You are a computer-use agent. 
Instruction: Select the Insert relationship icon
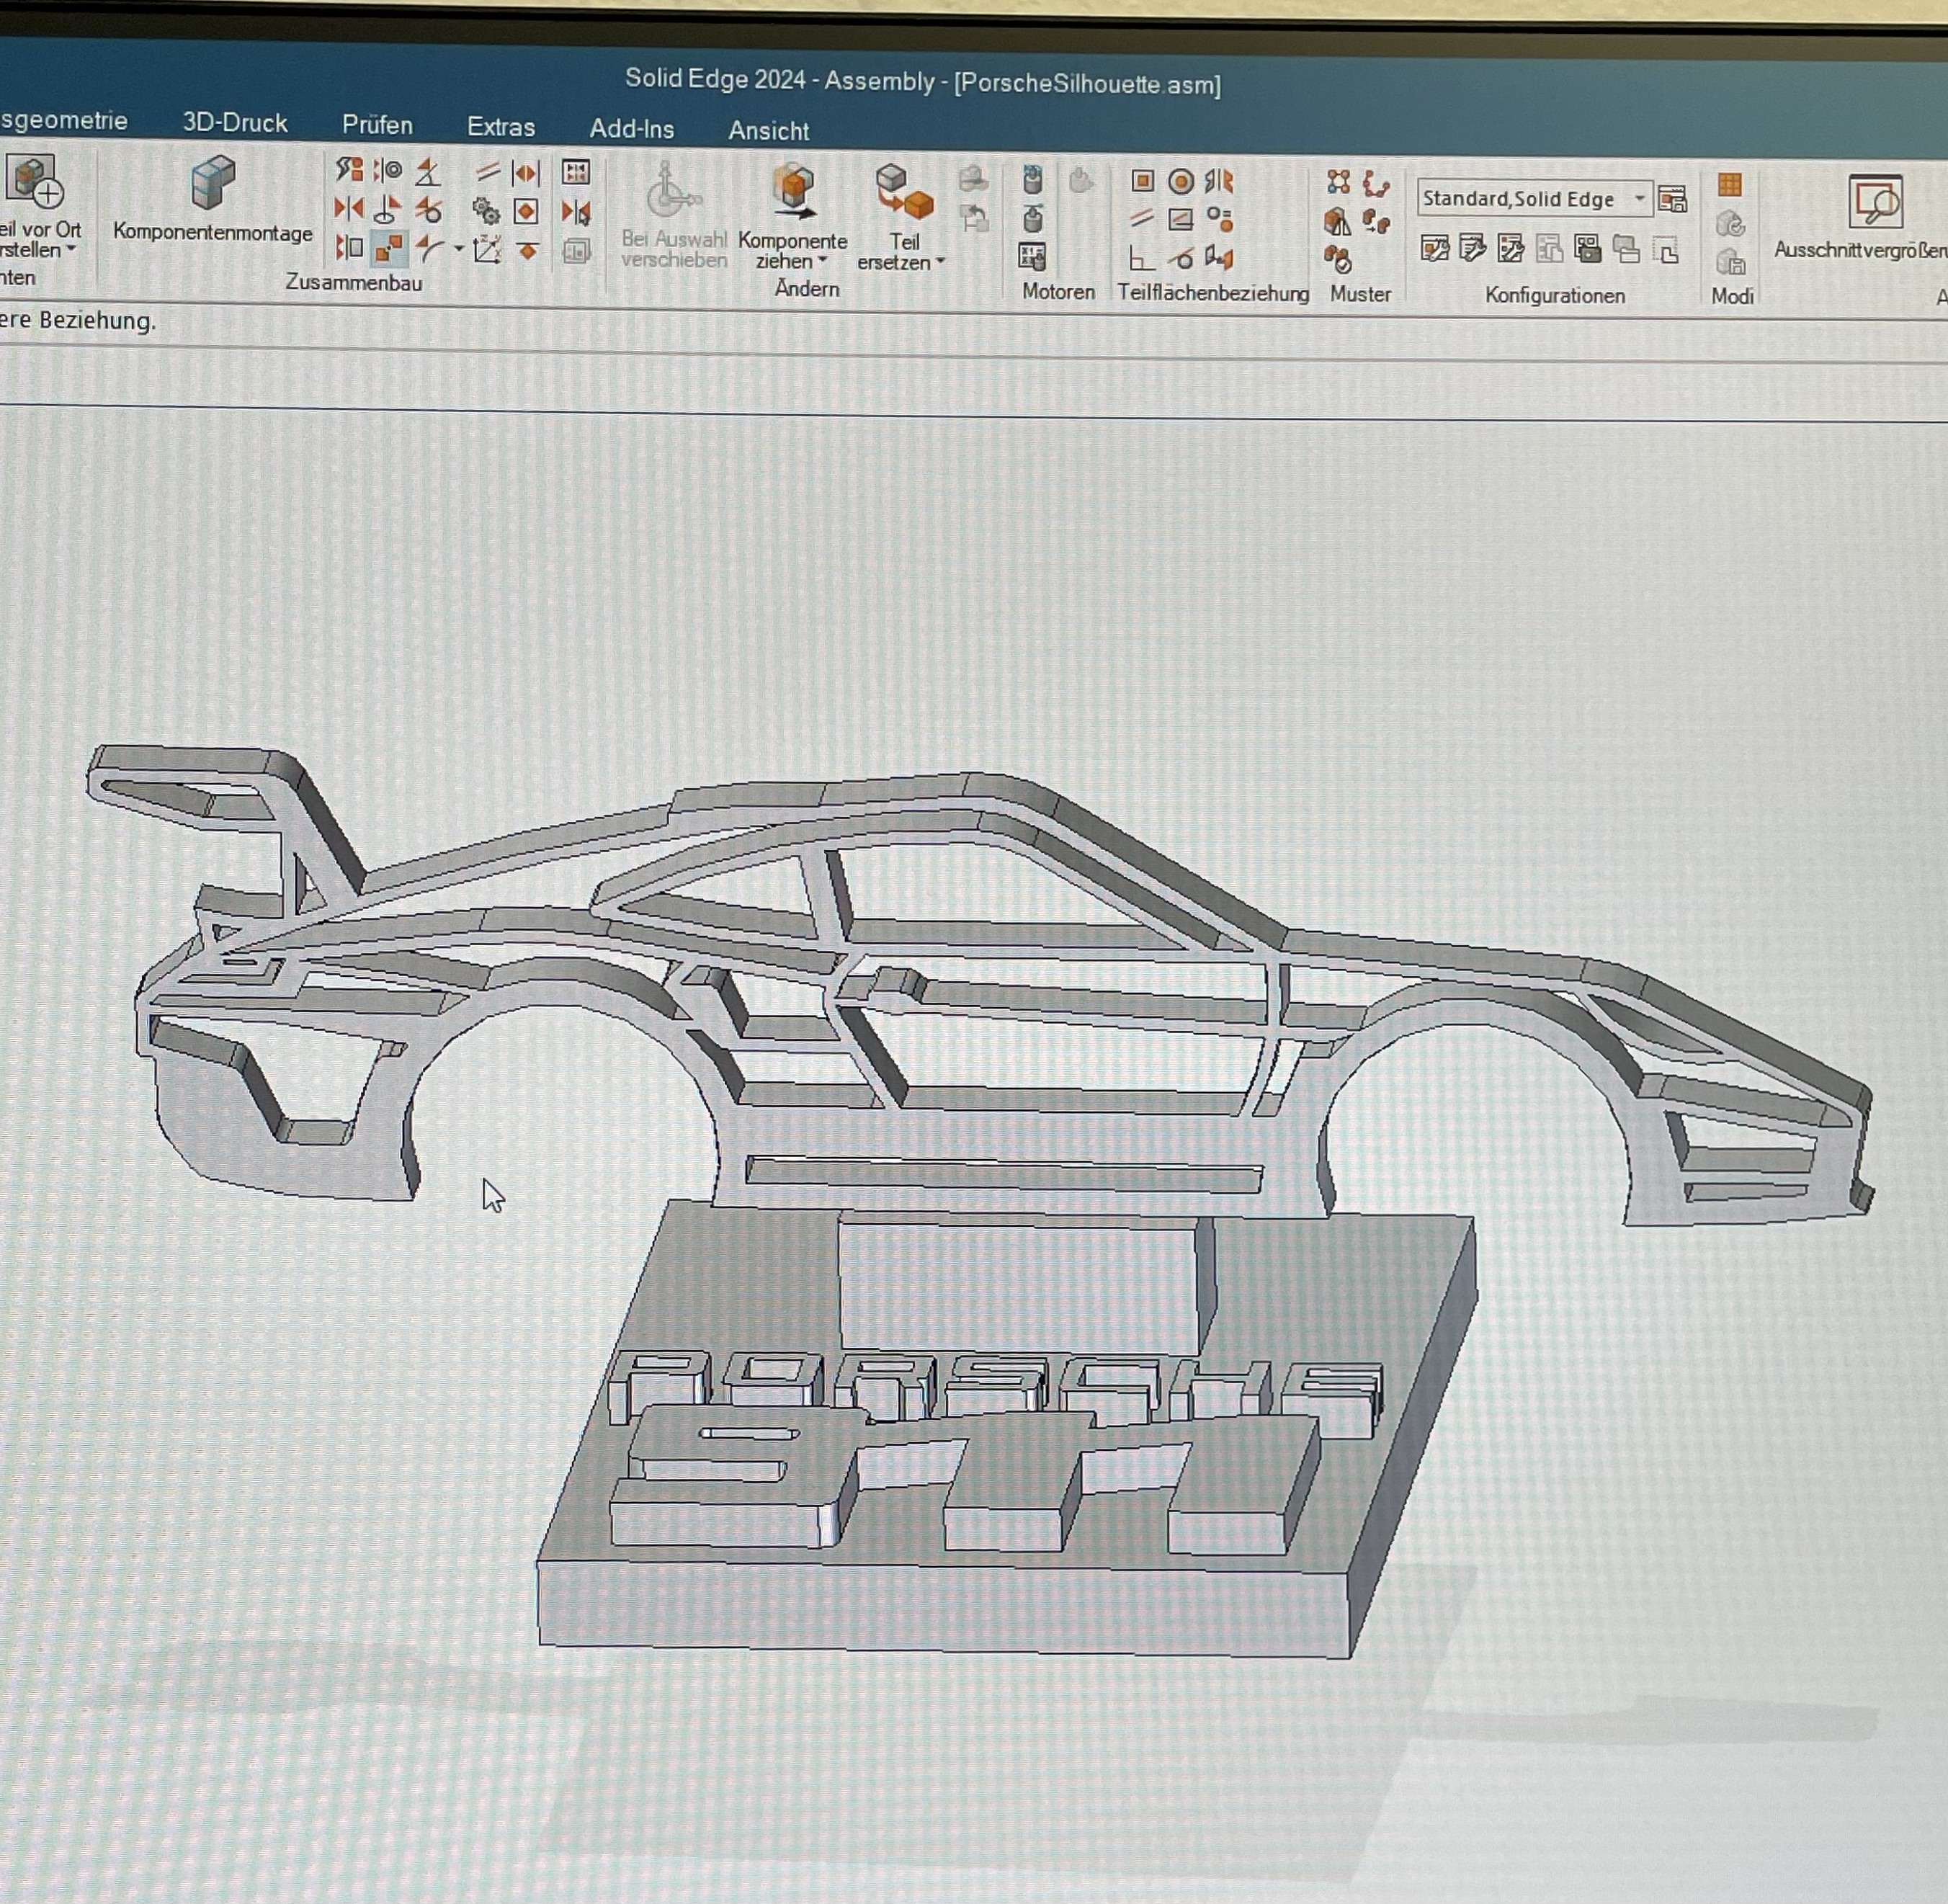388,210
